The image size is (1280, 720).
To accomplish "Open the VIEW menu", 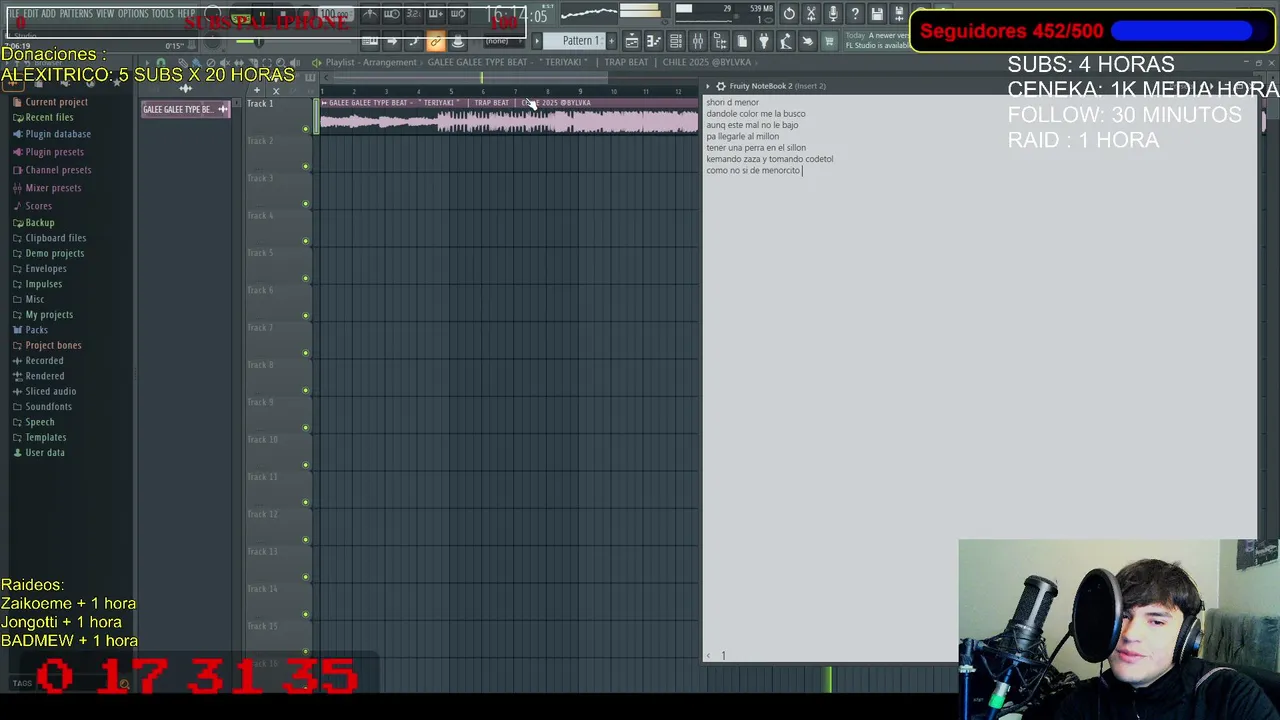I will (105, 14).
